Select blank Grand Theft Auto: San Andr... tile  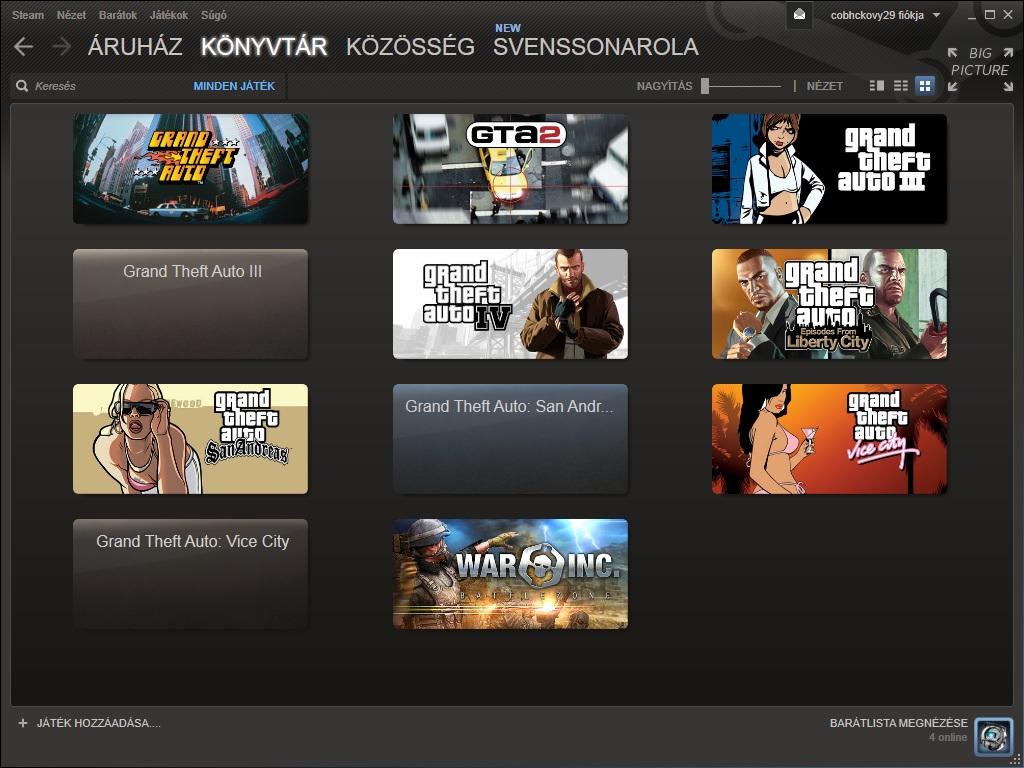(510, 439)
